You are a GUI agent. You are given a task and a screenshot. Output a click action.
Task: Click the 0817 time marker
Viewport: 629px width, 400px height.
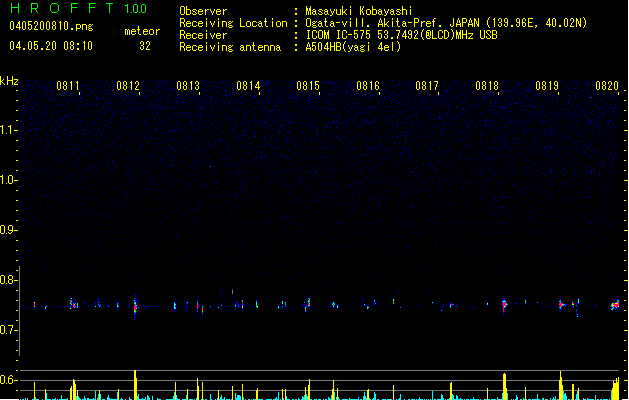pyautogui.click(x=427, y=86)
